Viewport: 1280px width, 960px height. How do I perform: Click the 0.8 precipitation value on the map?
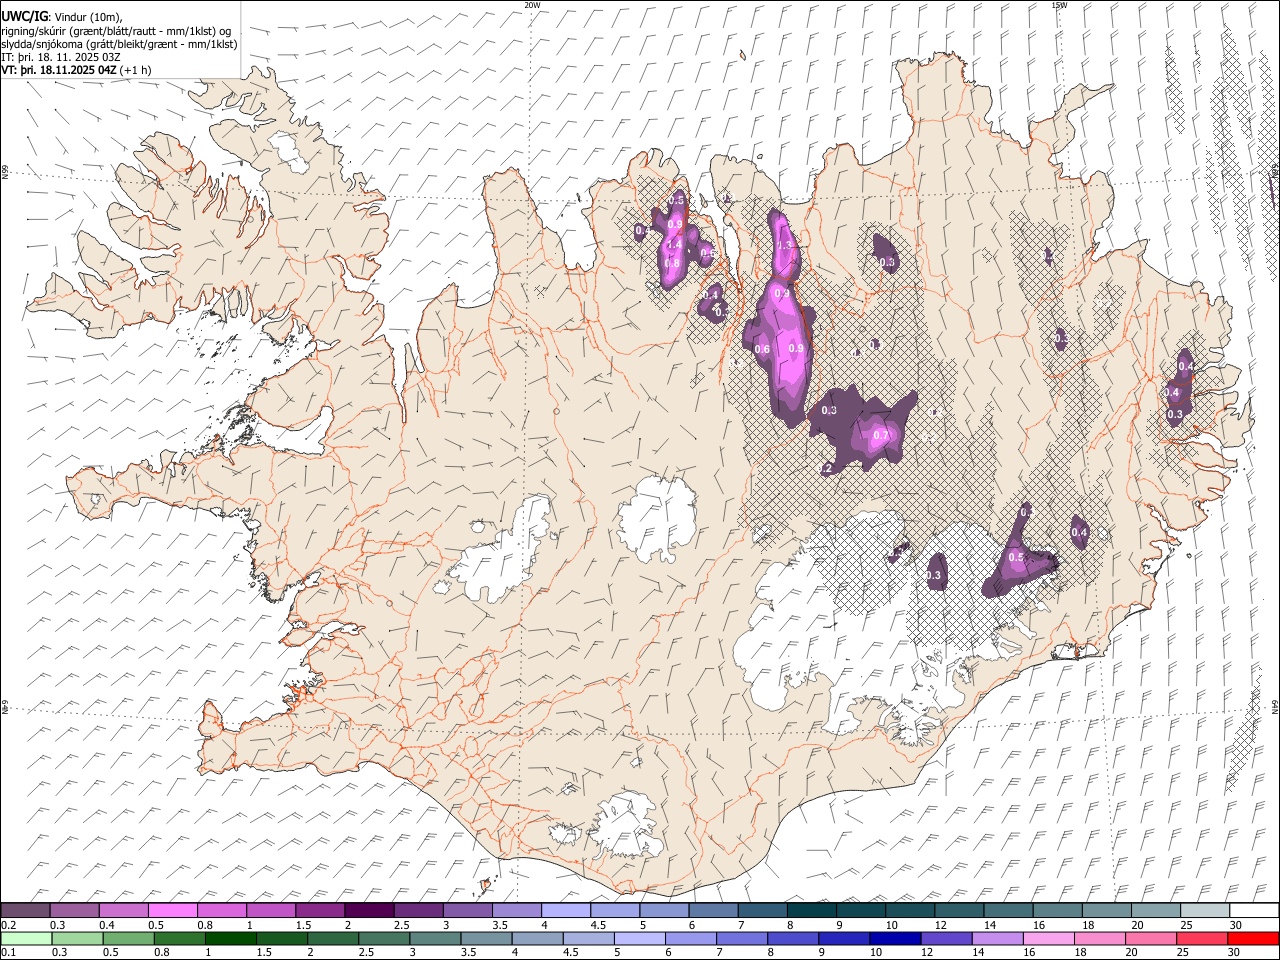point(672,264)
